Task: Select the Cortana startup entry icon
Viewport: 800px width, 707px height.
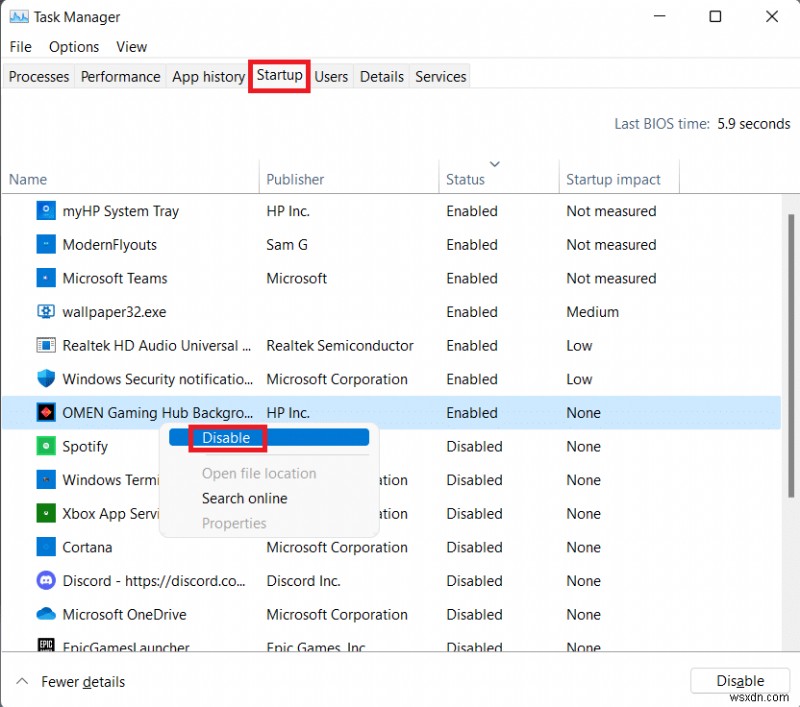Action: click(46, 547)
